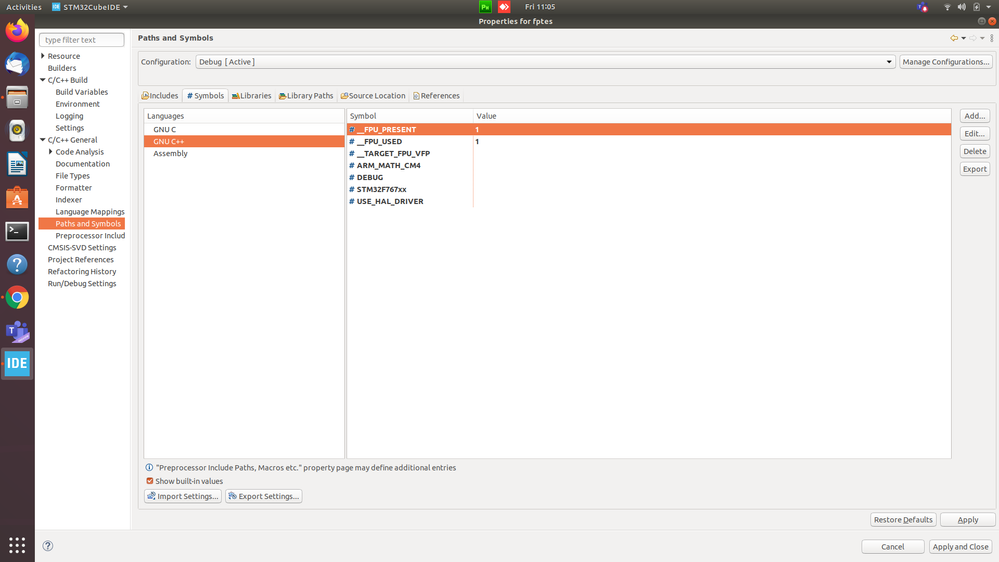Open the volume indicator in top bar
Viewport: 999px width, 562px height.
pos(961,7)
